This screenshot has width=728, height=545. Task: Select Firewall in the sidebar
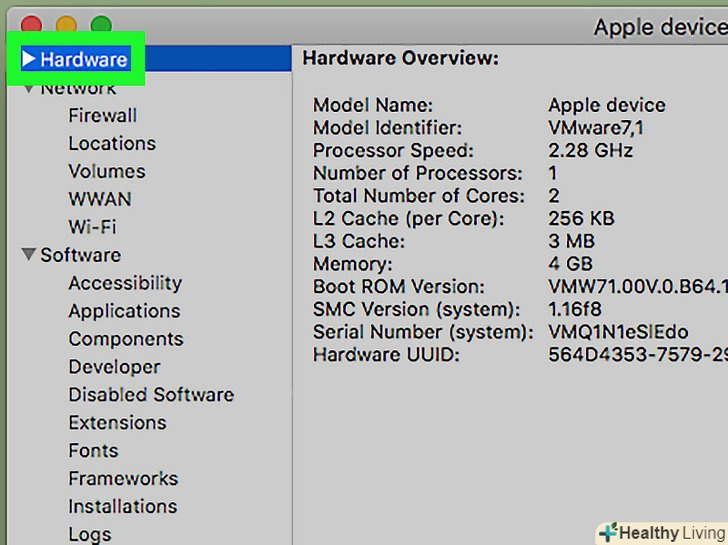pos(102,116)
